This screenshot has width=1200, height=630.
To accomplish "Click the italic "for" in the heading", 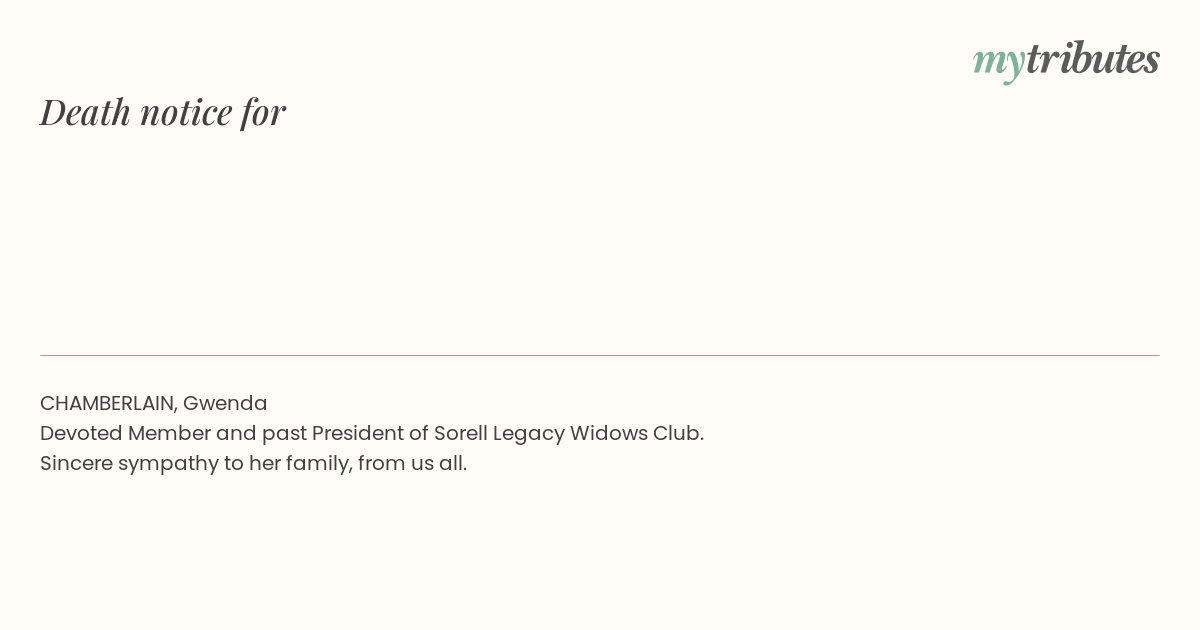I will 263,112.
